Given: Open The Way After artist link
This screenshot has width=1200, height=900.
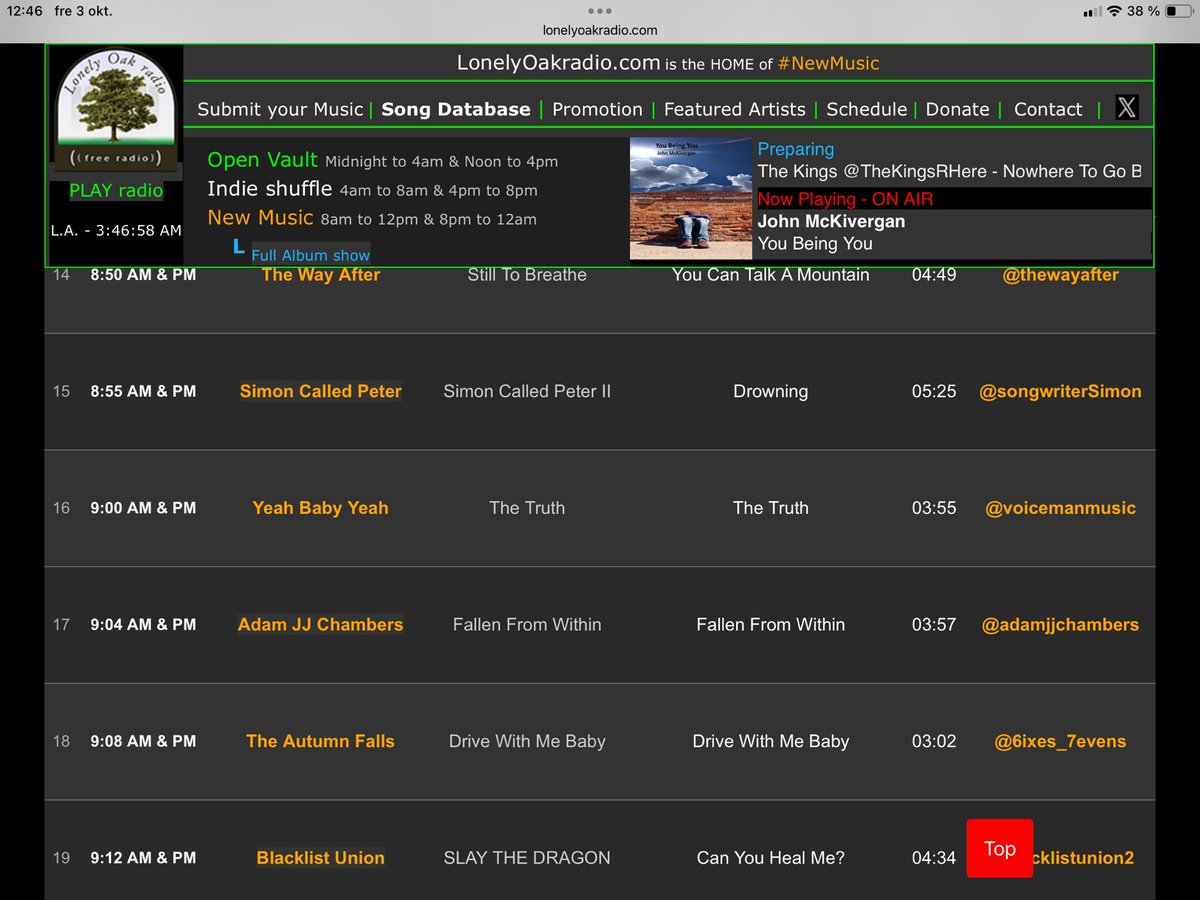Looking at the screenshot, I should coord(320,274).
